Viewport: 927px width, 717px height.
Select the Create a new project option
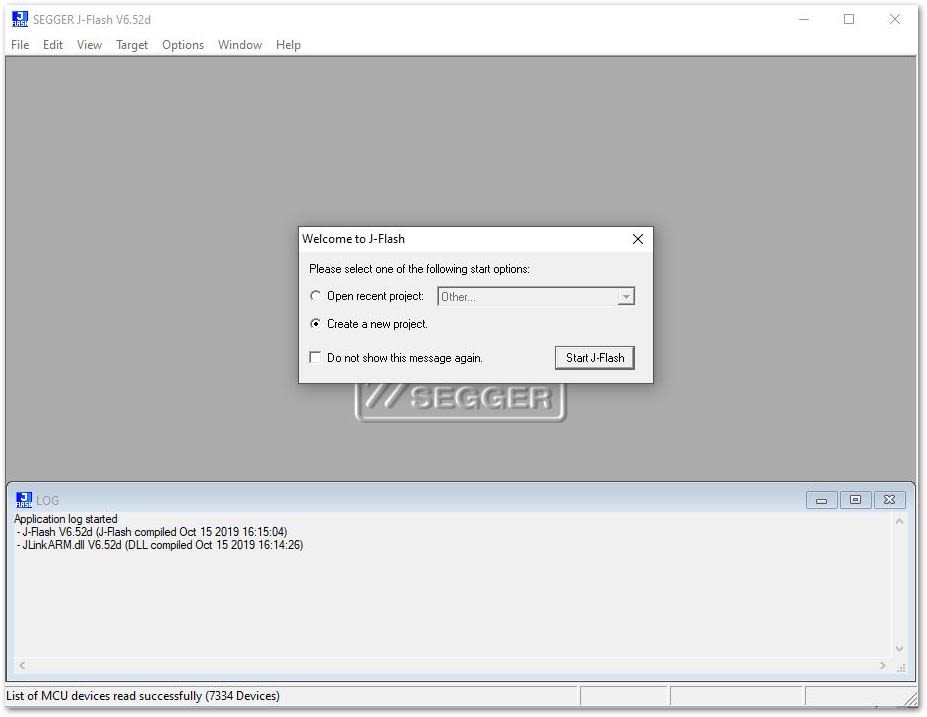coord(316,324)
